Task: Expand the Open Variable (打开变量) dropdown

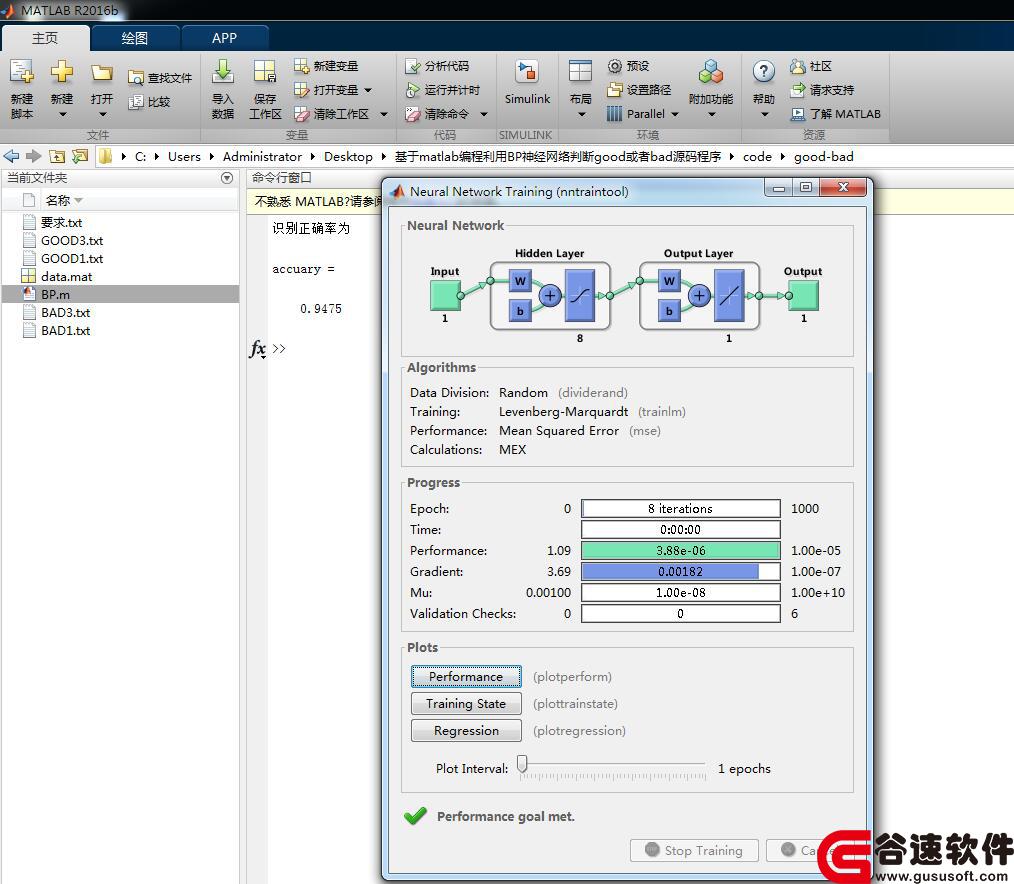Action: [368, 91]
